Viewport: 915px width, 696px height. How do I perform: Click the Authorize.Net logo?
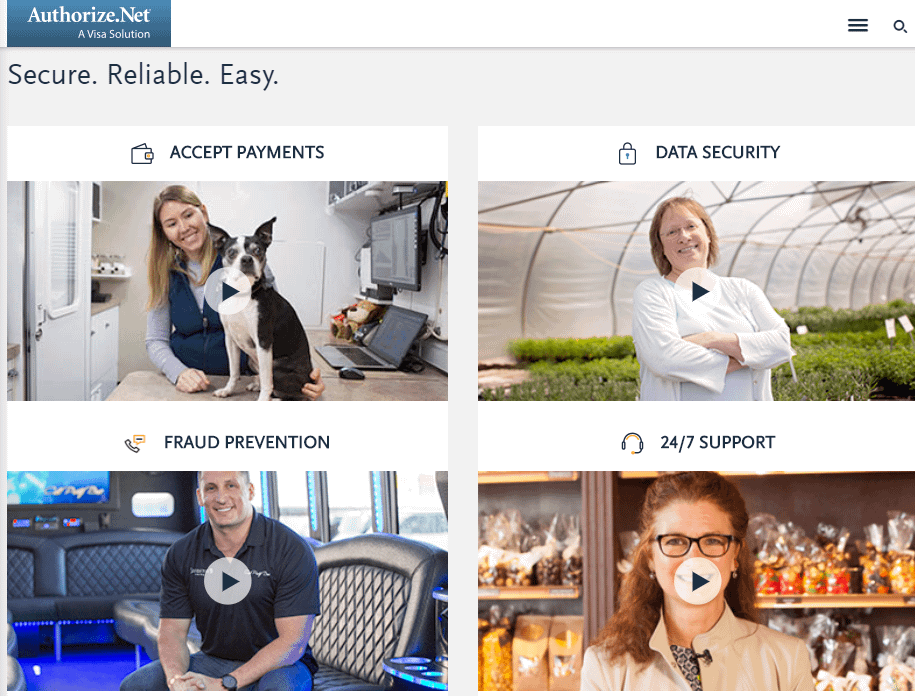click(x=89, y=23)
